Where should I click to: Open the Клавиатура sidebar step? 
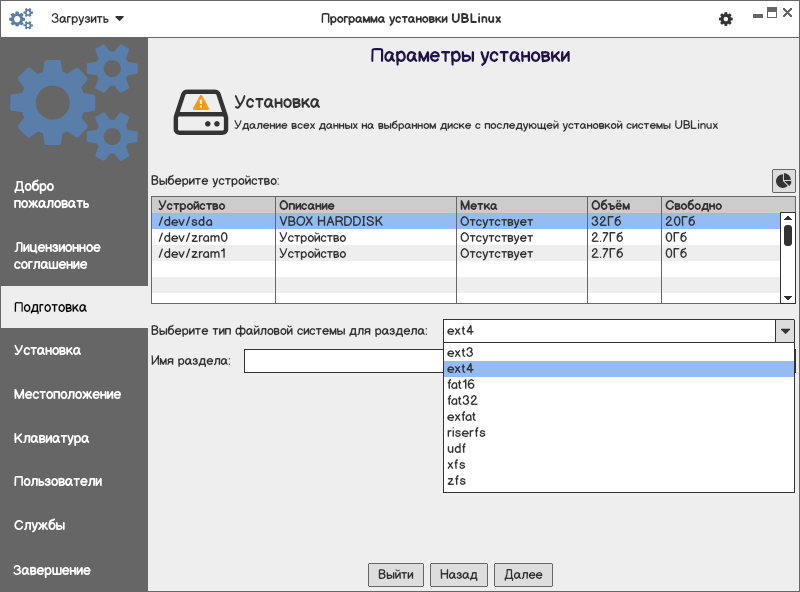(x=51, y=438)
